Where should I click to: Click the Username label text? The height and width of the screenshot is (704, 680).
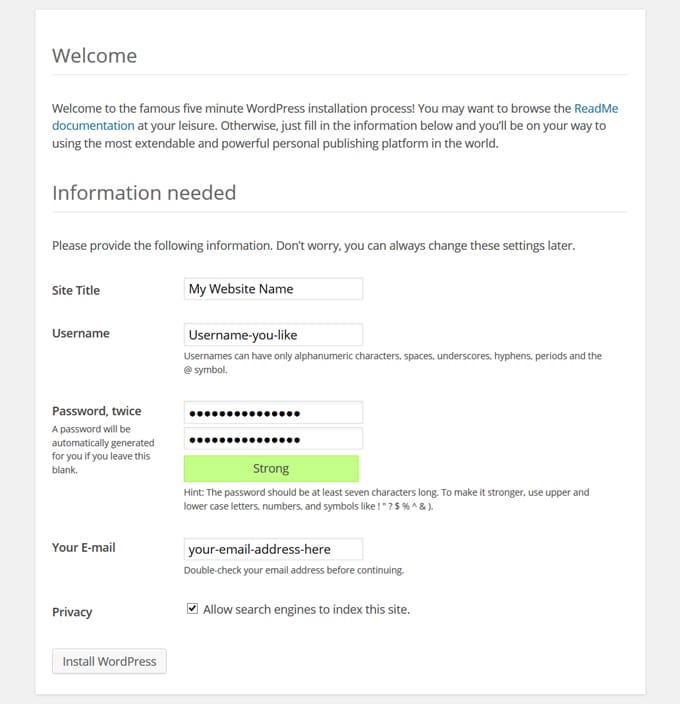(x=81, y=333)
